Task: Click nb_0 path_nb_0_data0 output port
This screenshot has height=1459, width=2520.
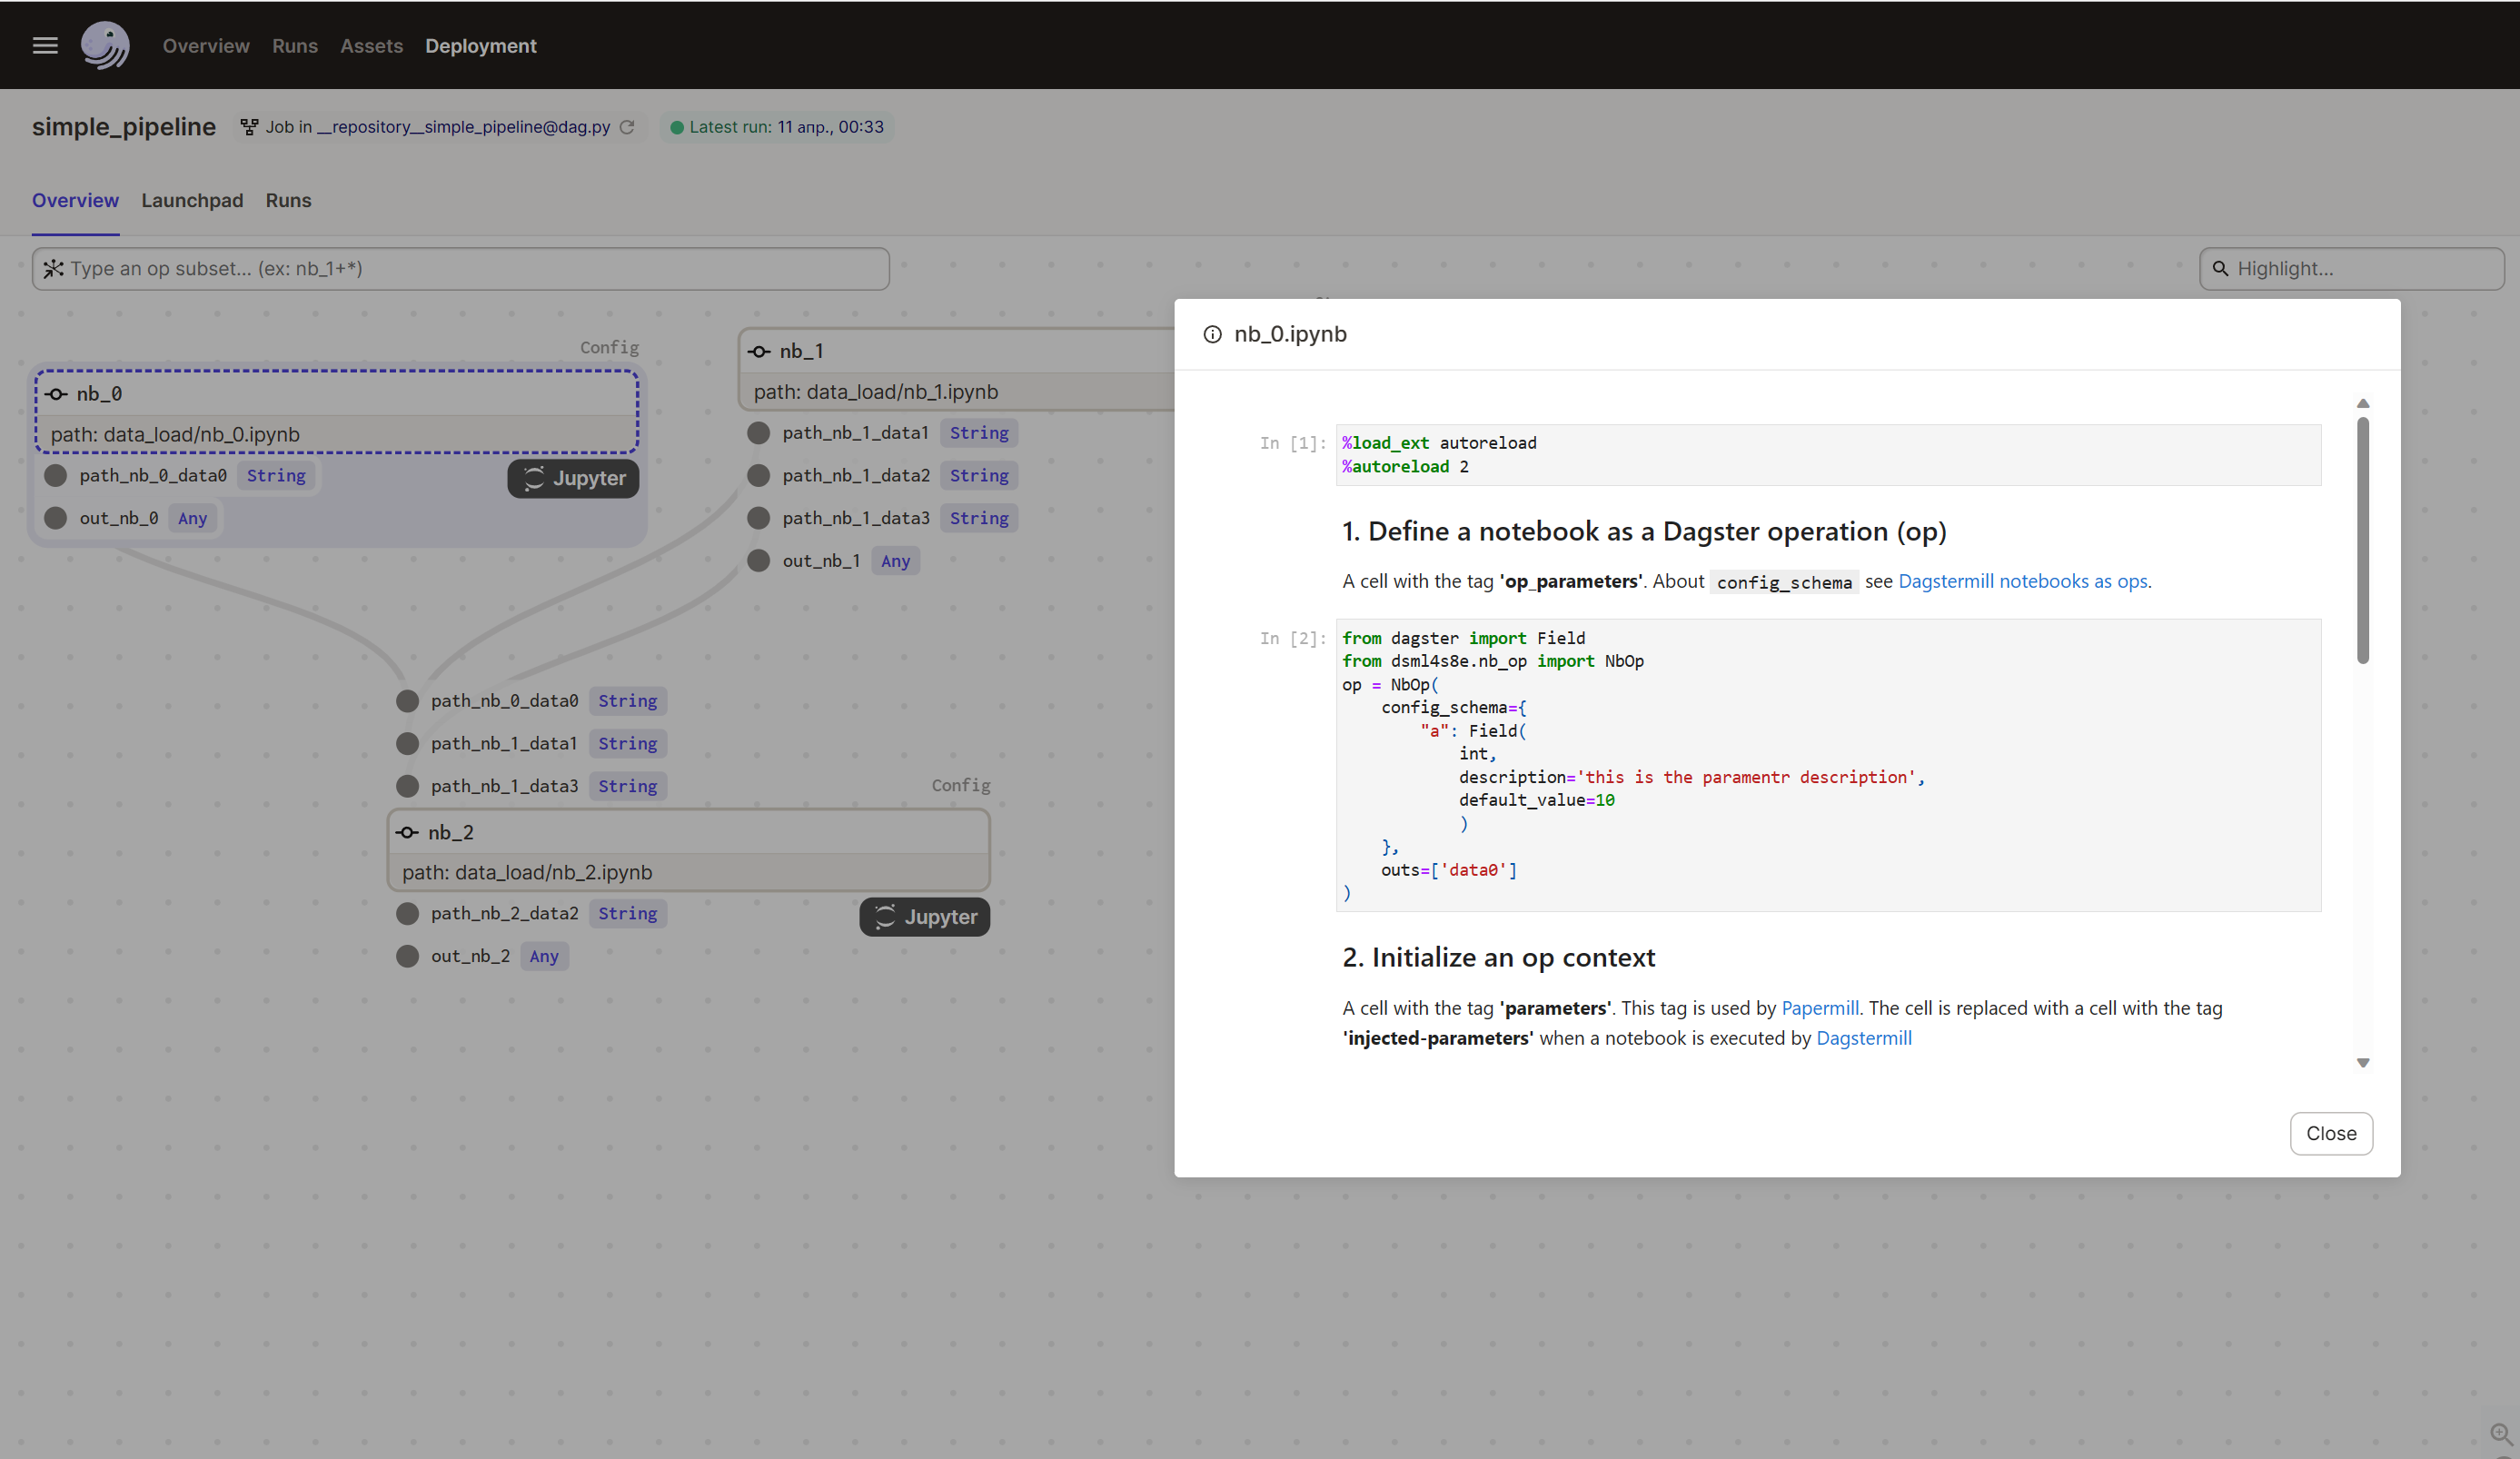Action: coord(56,476)
